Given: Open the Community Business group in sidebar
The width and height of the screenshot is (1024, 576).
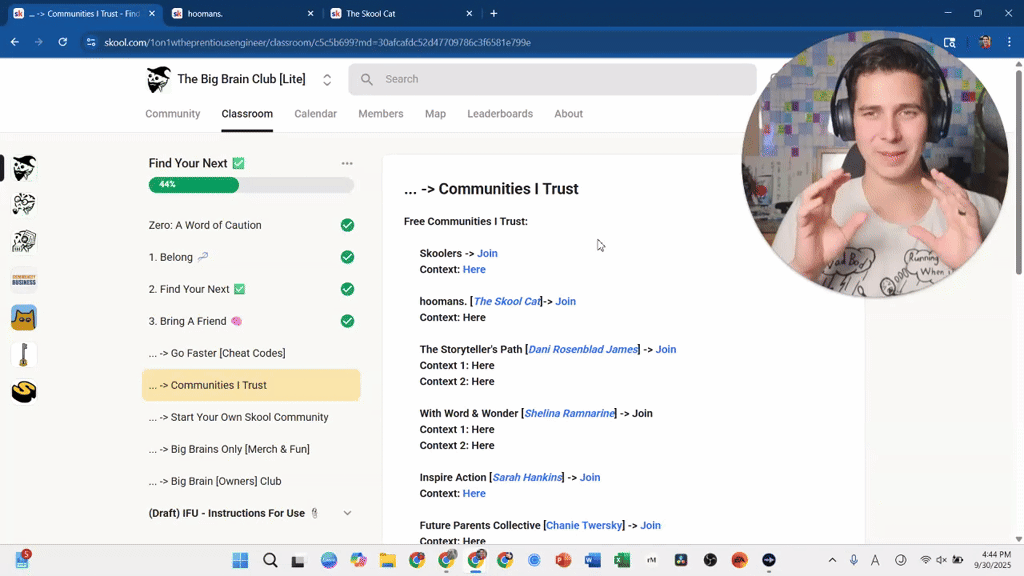Looking at the screenshot, I should [x=24, y=280].
